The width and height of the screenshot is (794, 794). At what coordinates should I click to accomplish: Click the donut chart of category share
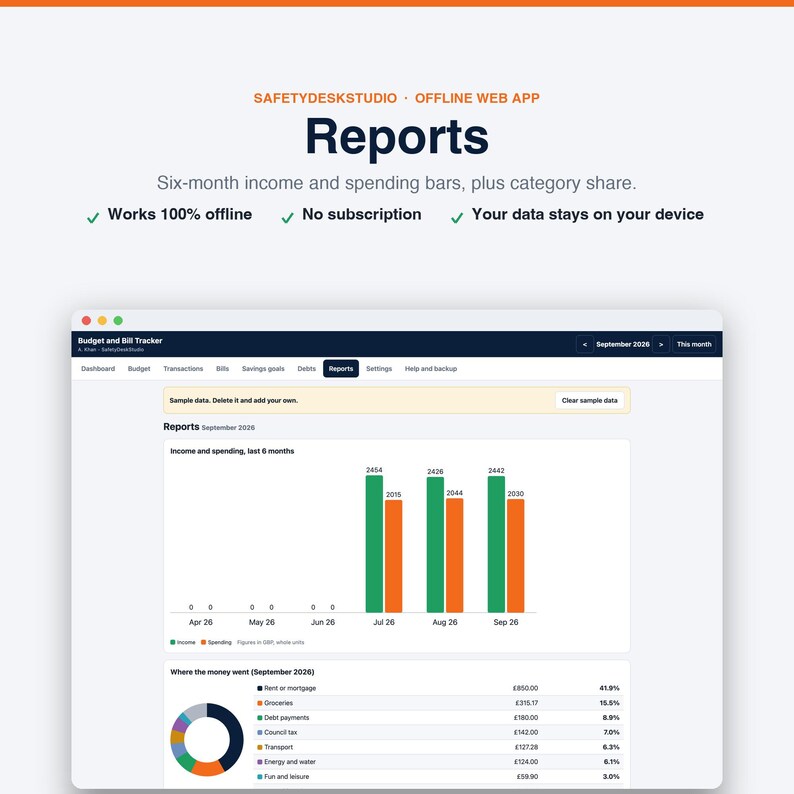click(207, 740)
